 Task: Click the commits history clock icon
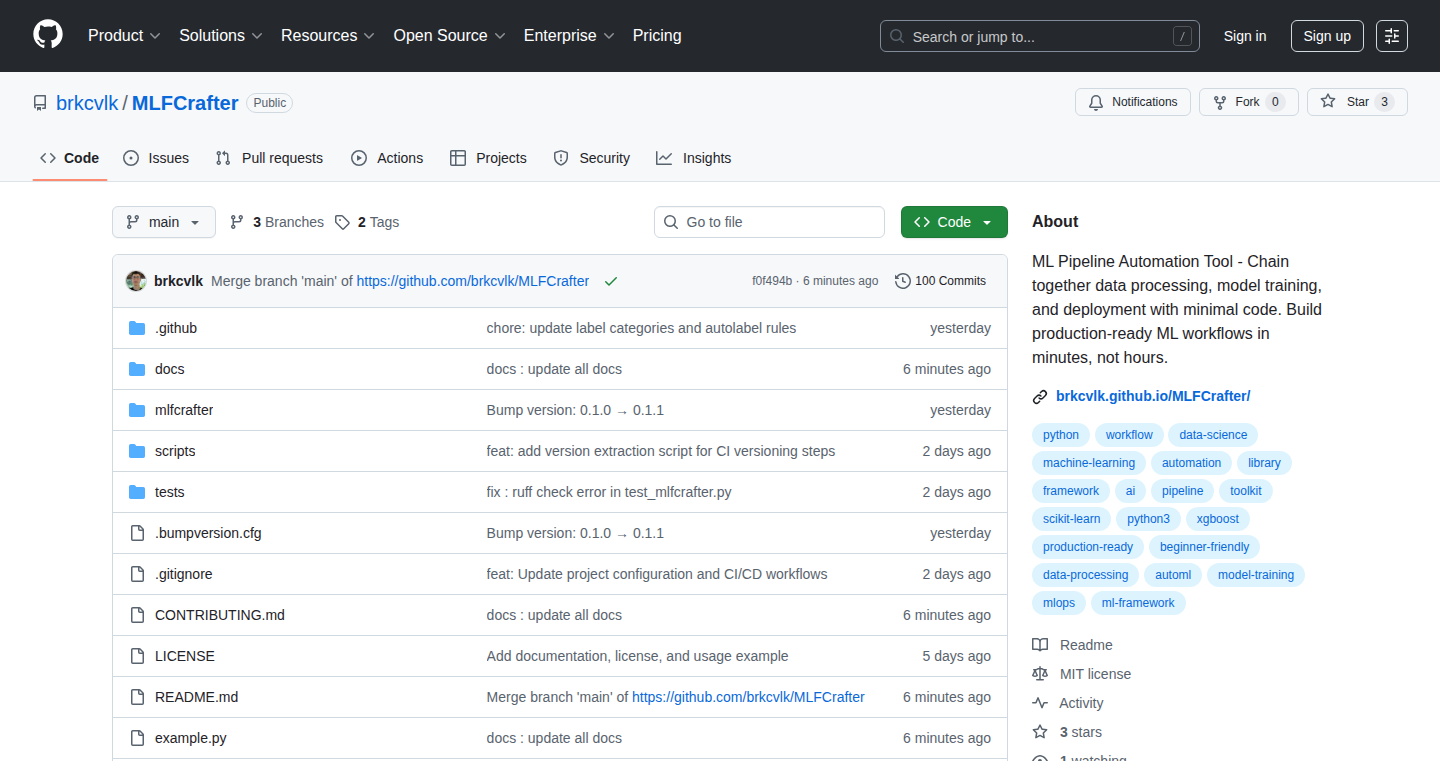(903, 281)
